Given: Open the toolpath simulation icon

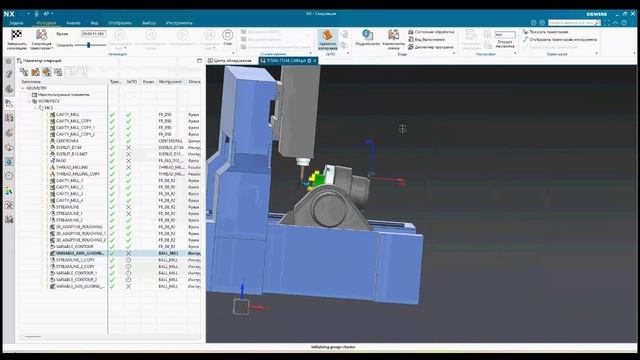Looking at the screenshot, I should [41, 35].
